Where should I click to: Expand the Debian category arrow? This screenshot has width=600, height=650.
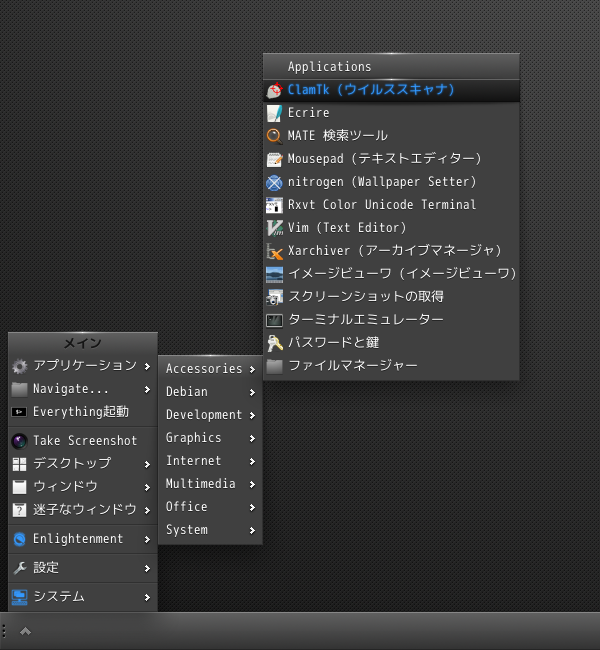click(252, 392)
